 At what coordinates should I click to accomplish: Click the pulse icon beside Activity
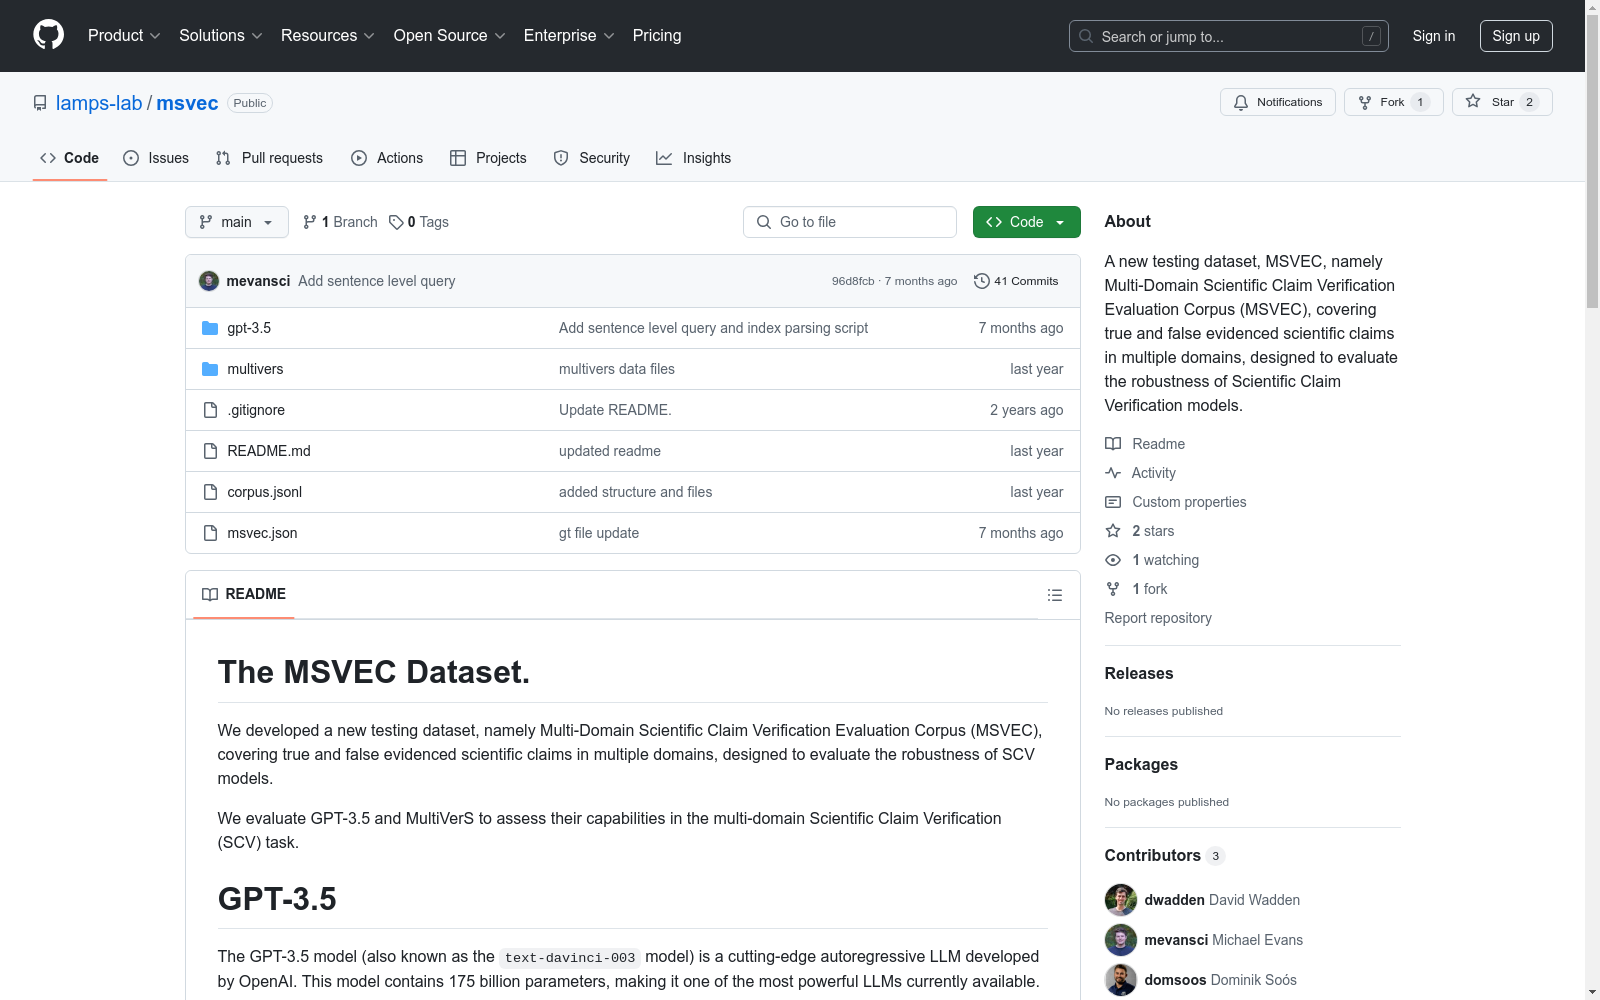(1113, 473)
